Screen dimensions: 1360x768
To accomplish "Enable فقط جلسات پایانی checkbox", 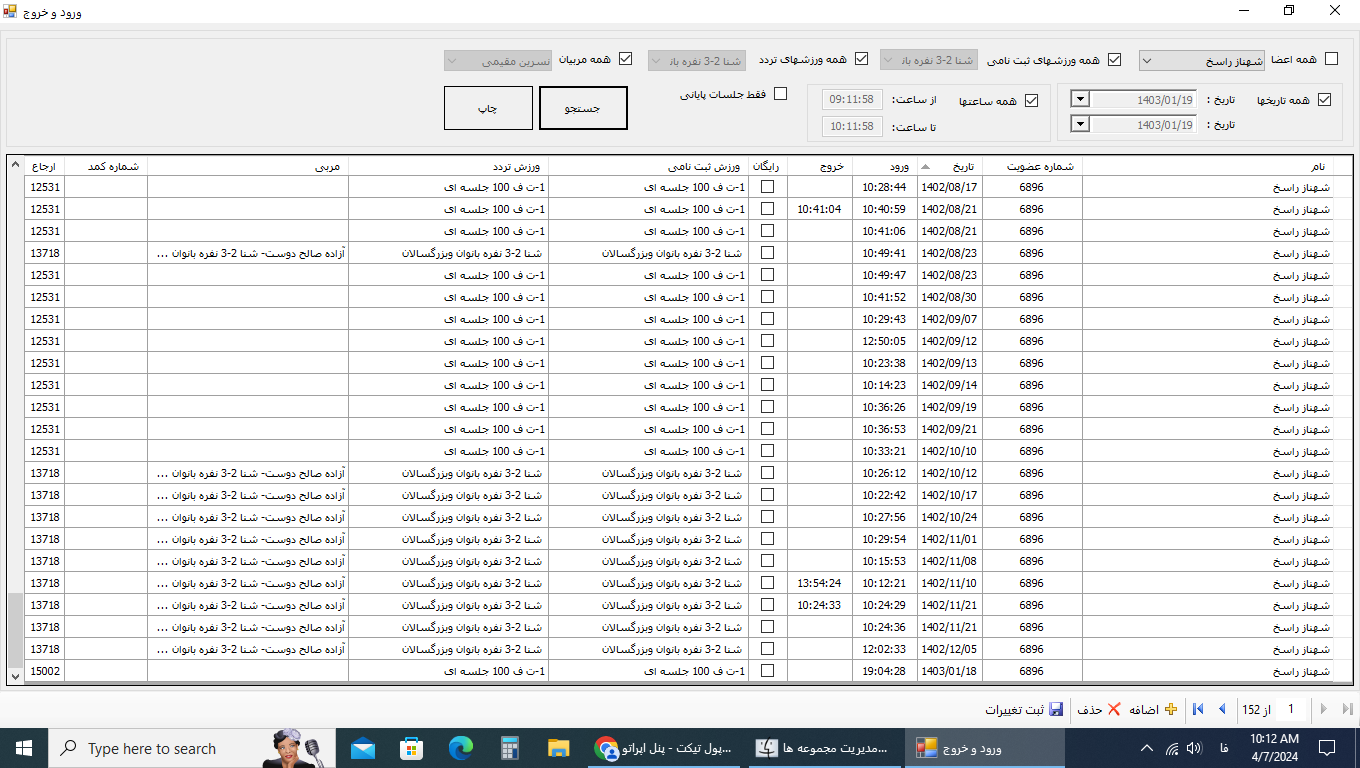I will [x=781, y=94].
